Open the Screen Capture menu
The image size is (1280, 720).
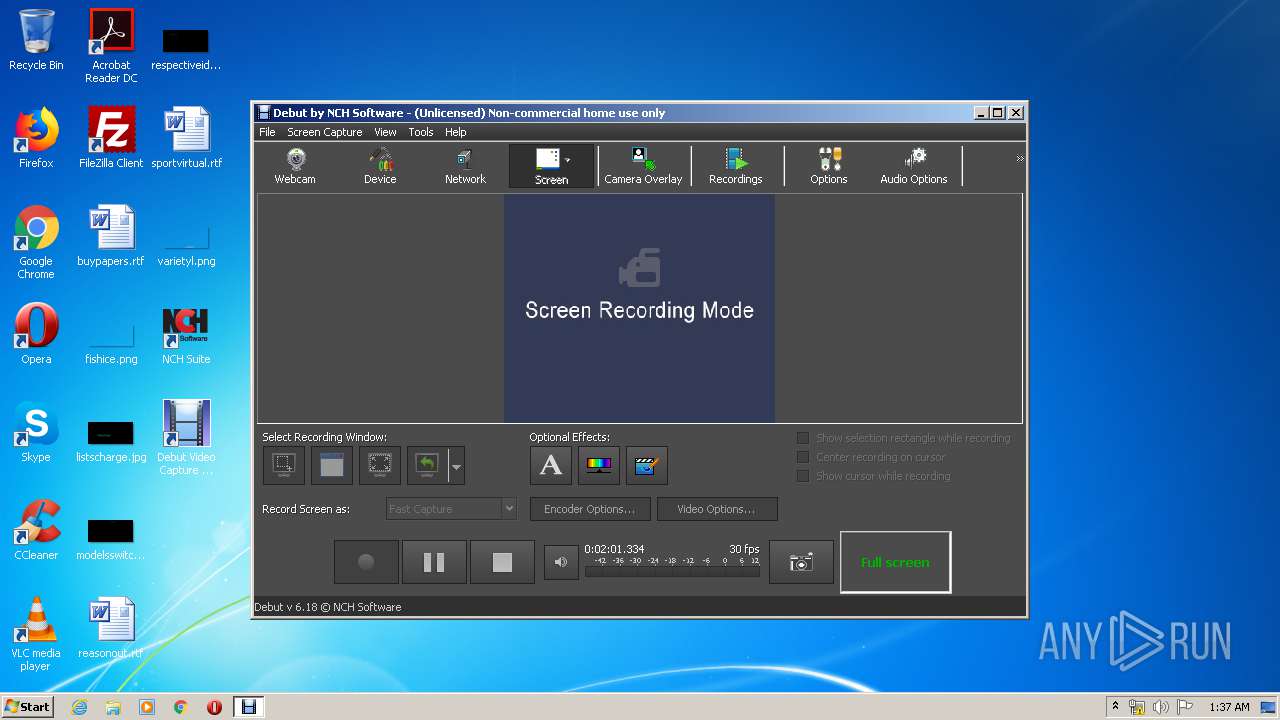point(325,132)
